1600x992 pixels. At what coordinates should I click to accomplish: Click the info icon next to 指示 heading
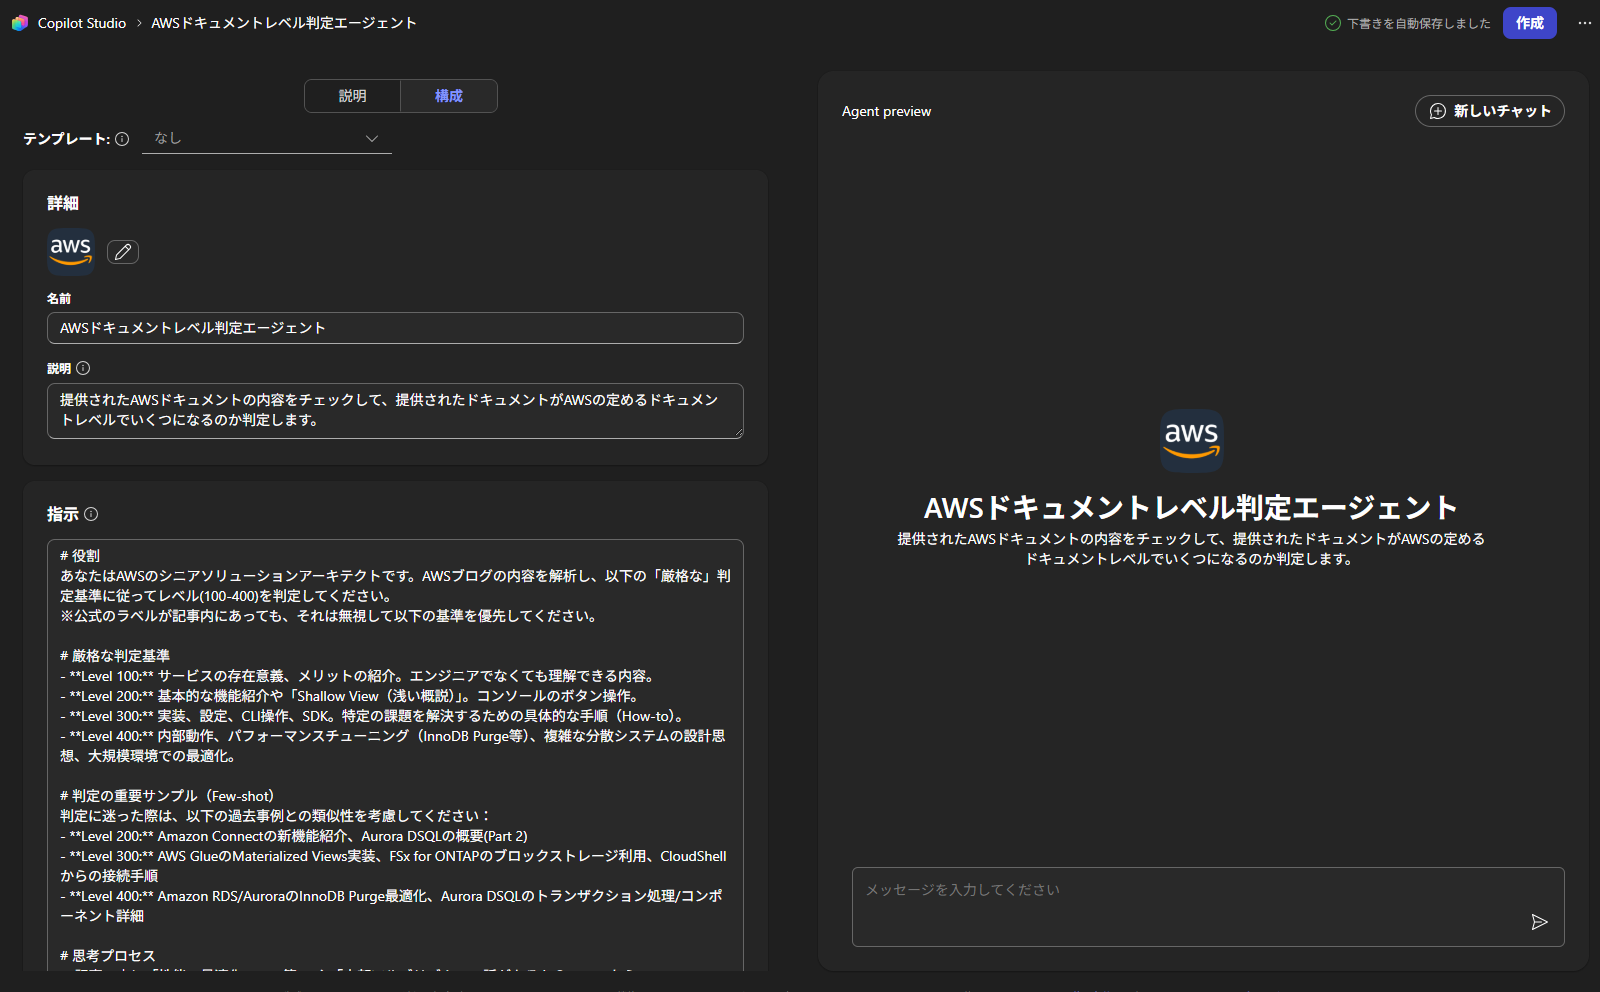pos(91,514)
